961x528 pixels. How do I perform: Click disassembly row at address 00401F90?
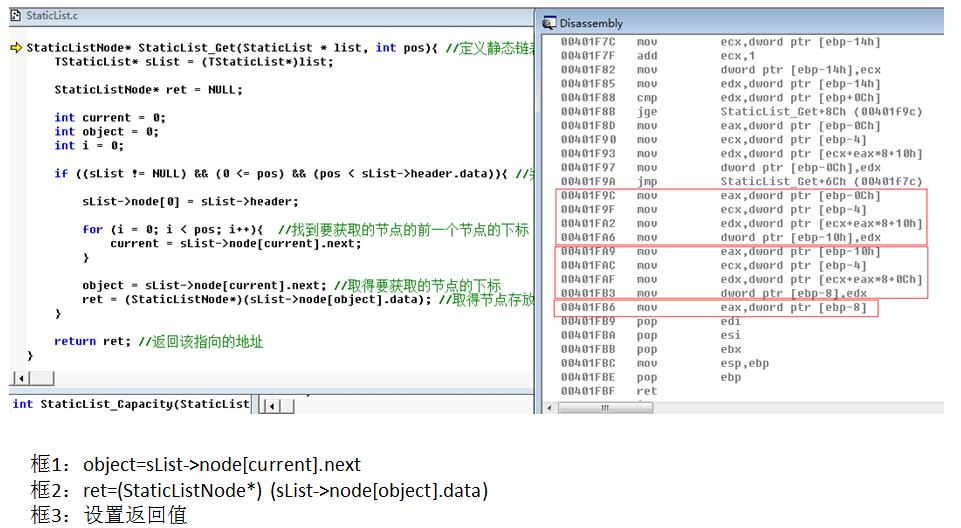click(x=713, y=140)
